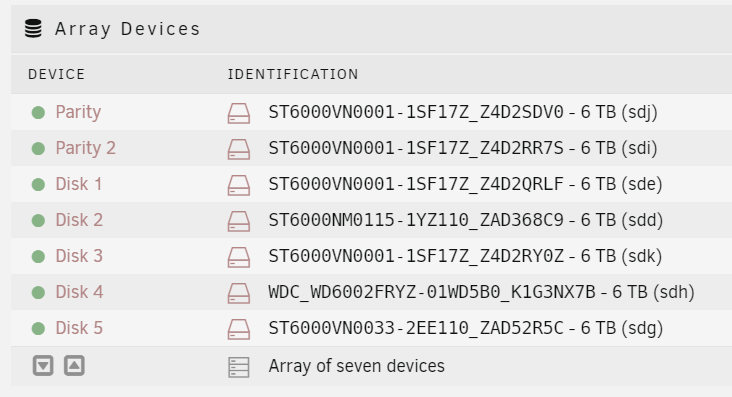Click the green status dot for Parity
The height and width of the screenshot is (397, 732).
pos(38,113)
